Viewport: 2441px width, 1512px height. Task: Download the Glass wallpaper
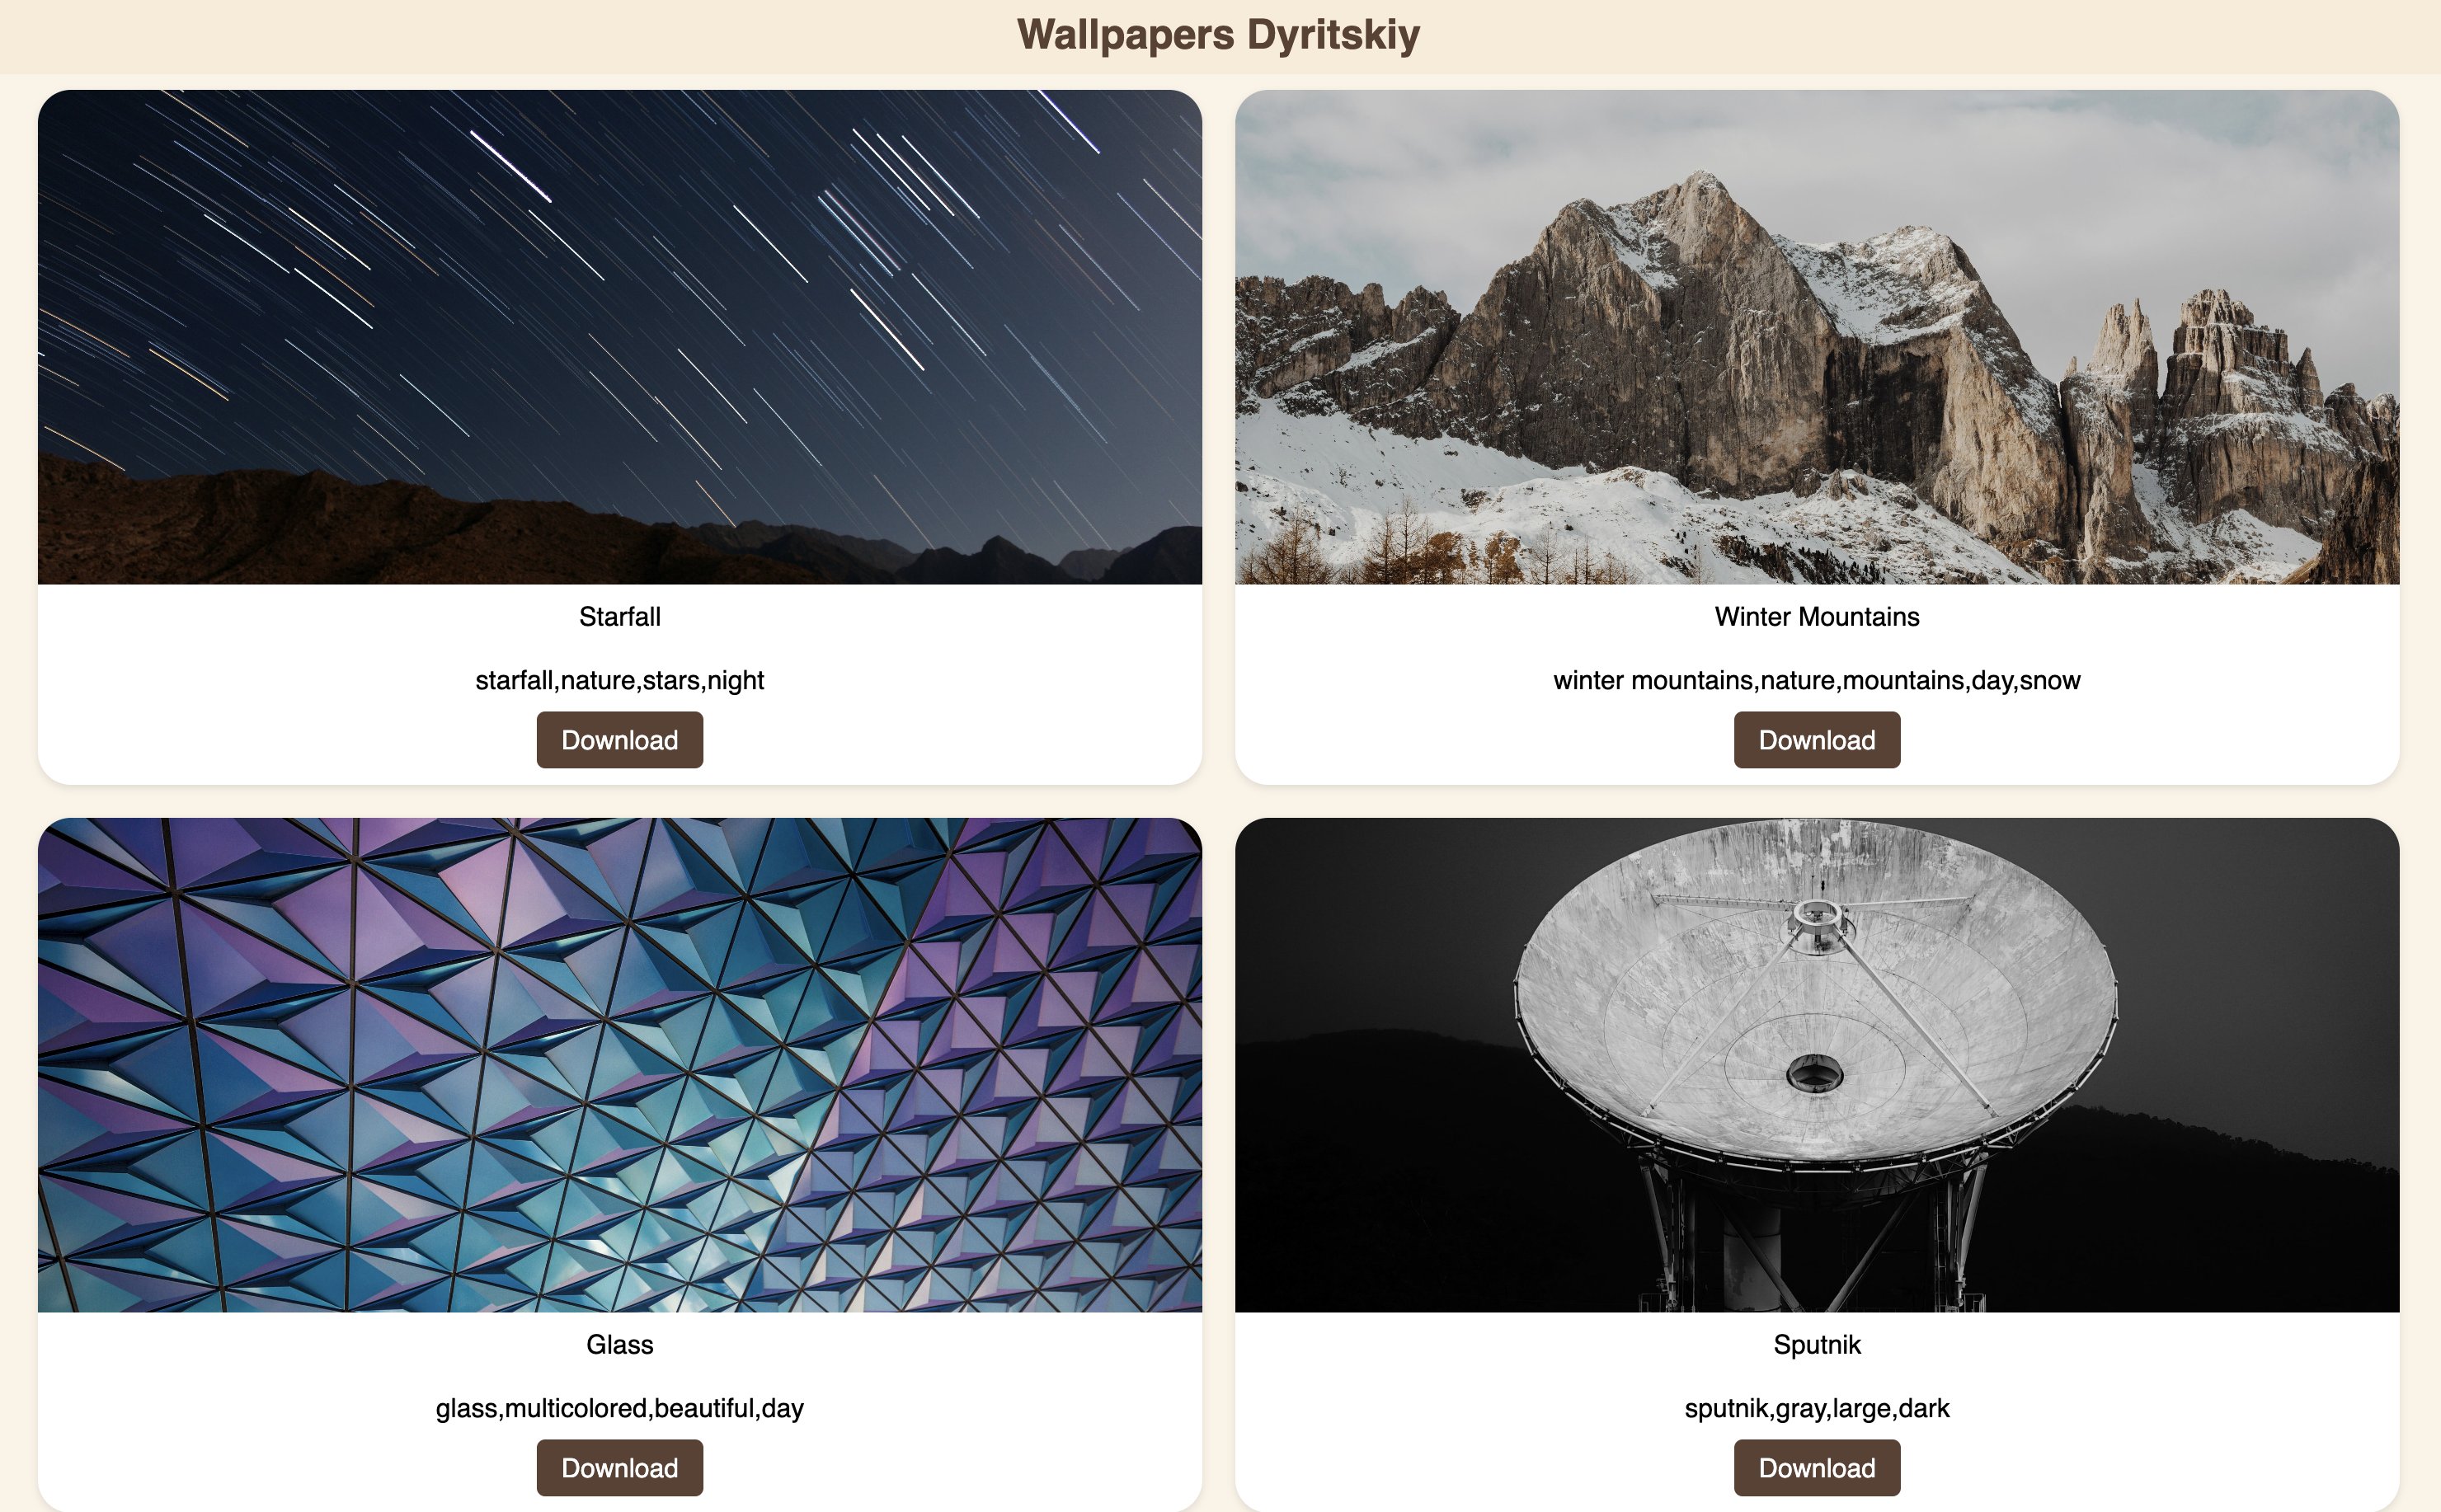coord(620,1468)
